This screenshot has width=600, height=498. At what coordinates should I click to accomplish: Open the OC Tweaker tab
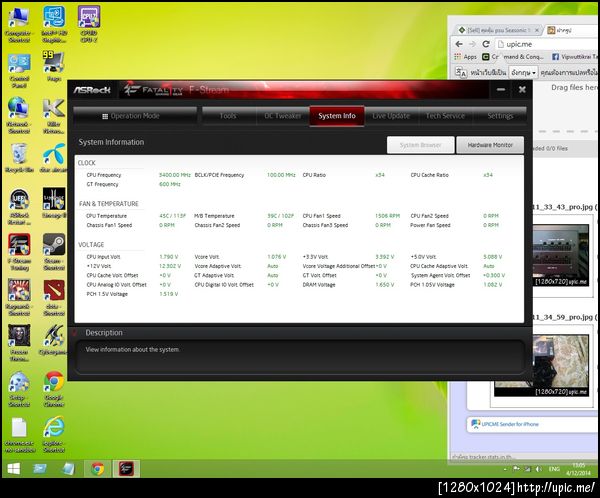283,116
